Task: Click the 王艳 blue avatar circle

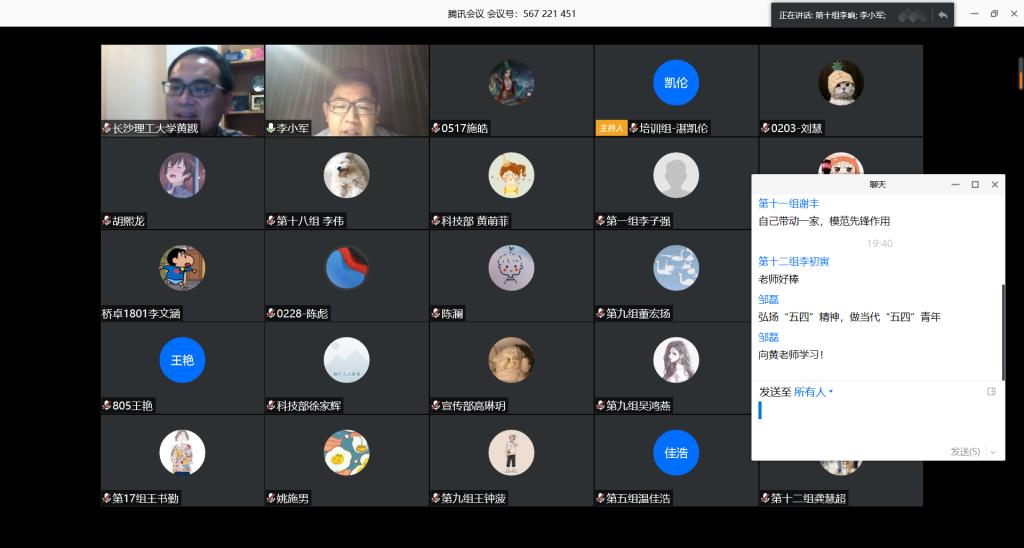Action: coord(182,360)
